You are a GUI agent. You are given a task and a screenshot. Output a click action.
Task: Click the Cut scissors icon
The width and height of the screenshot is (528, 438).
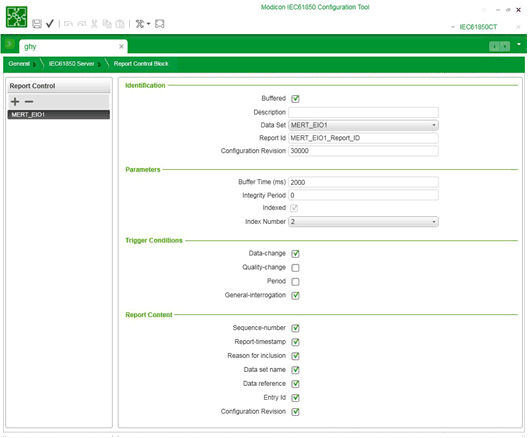click(94, 24)
